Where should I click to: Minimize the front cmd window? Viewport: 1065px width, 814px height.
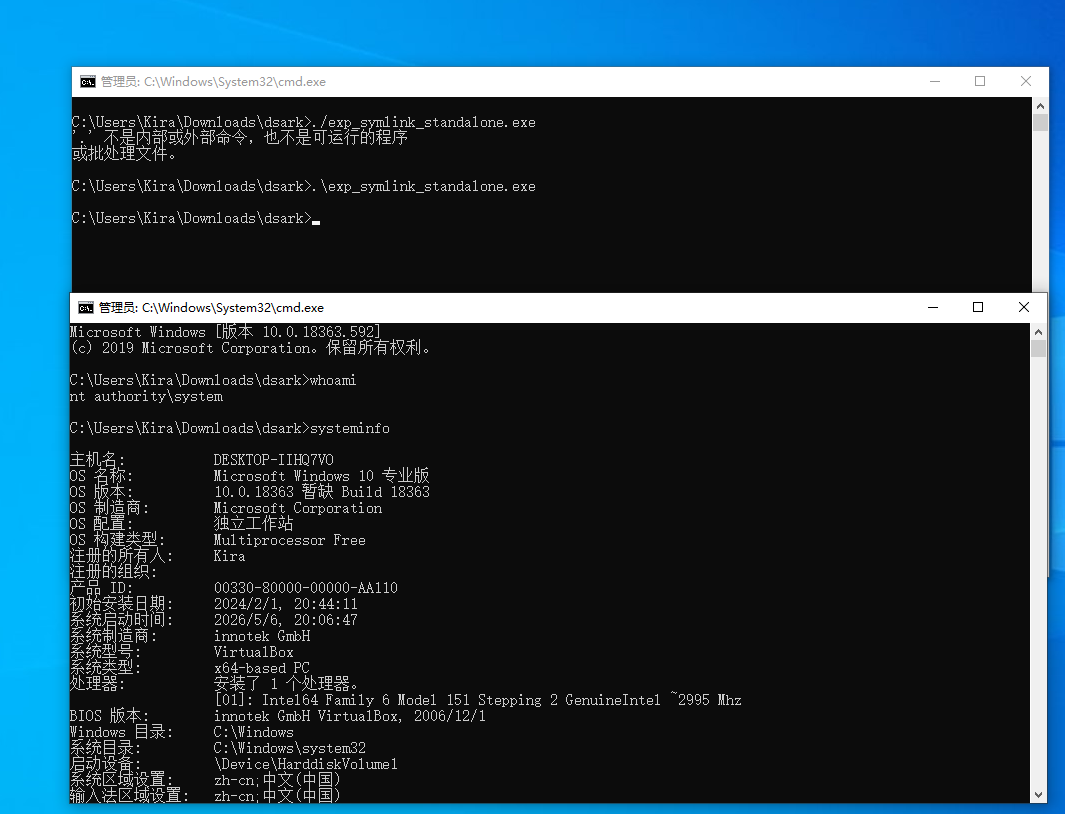(933, 308)
